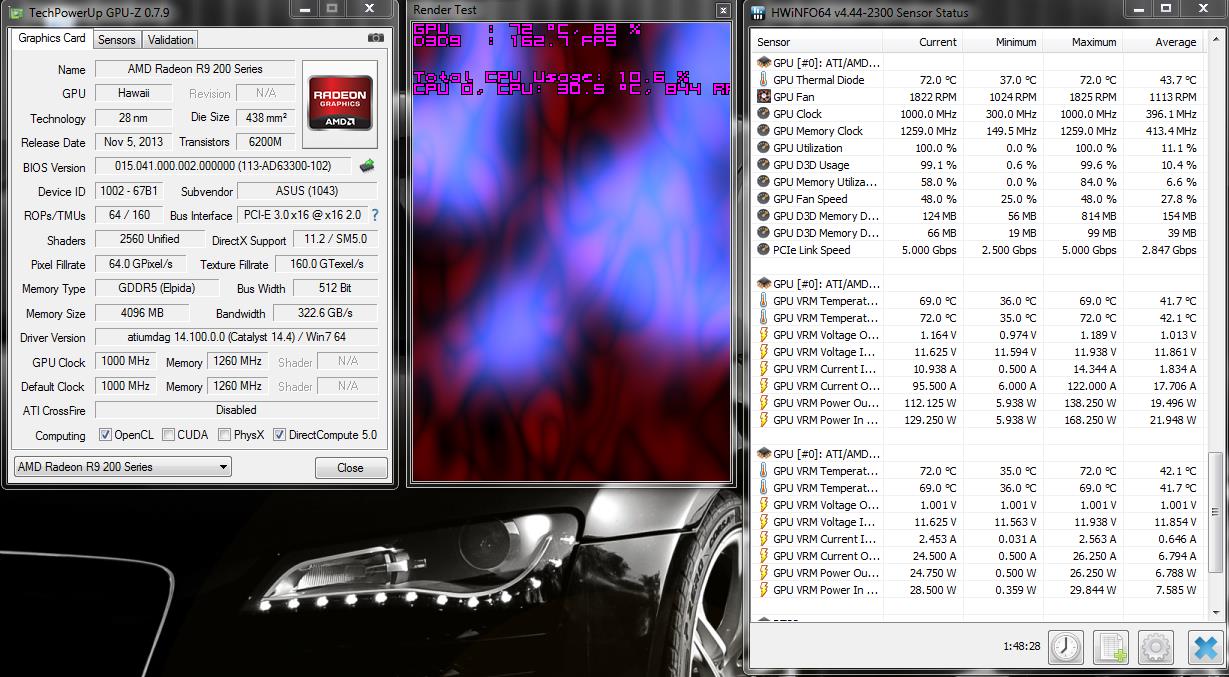This screenshot has width=1229, height=677.
Task: Click the 5.000 Gbps current link speed
Action: coord(927,250)
